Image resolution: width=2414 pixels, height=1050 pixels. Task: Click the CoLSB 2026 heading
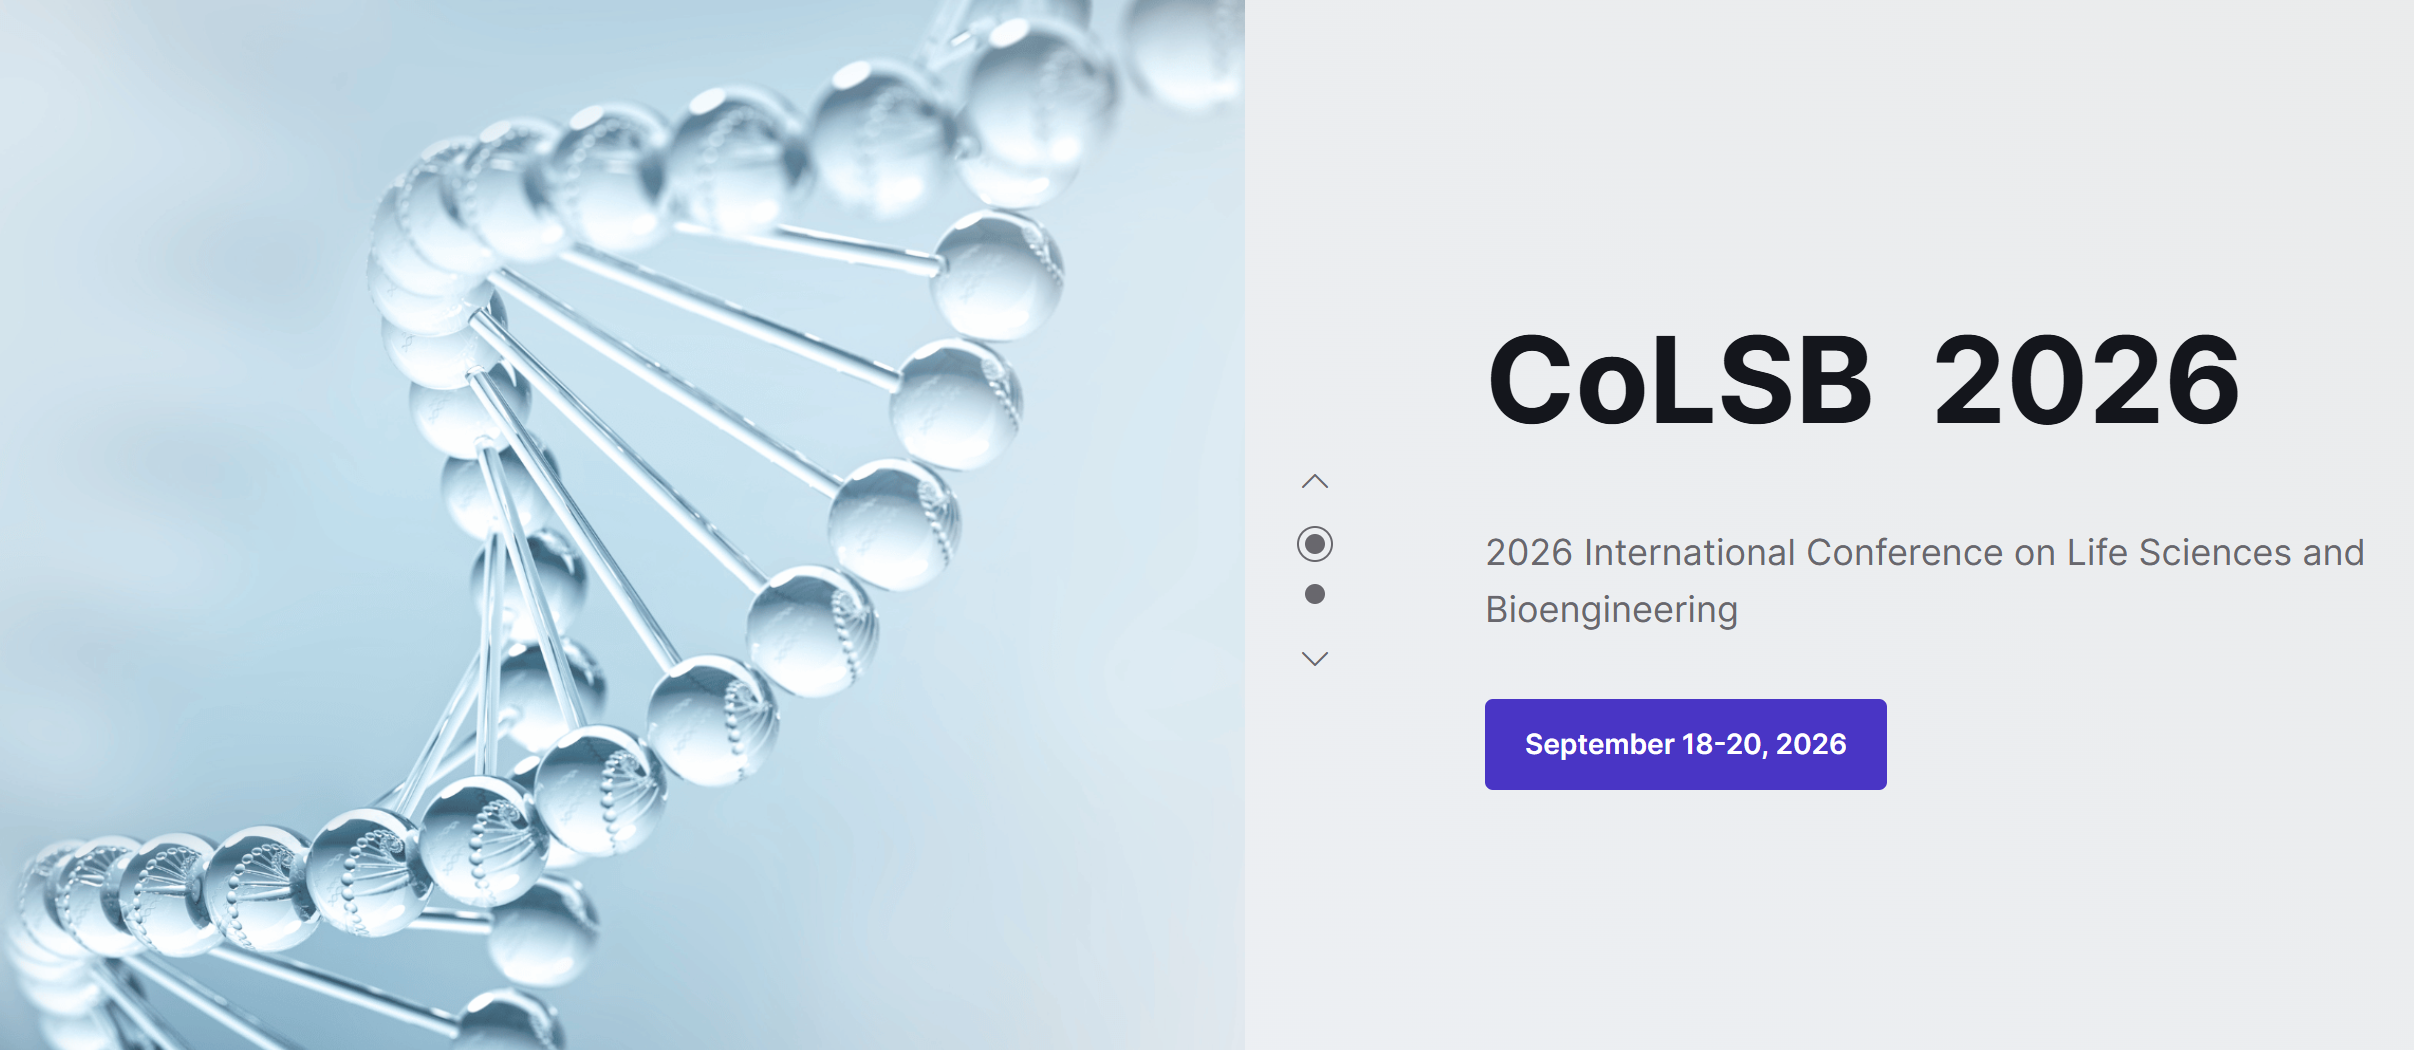1862,381
